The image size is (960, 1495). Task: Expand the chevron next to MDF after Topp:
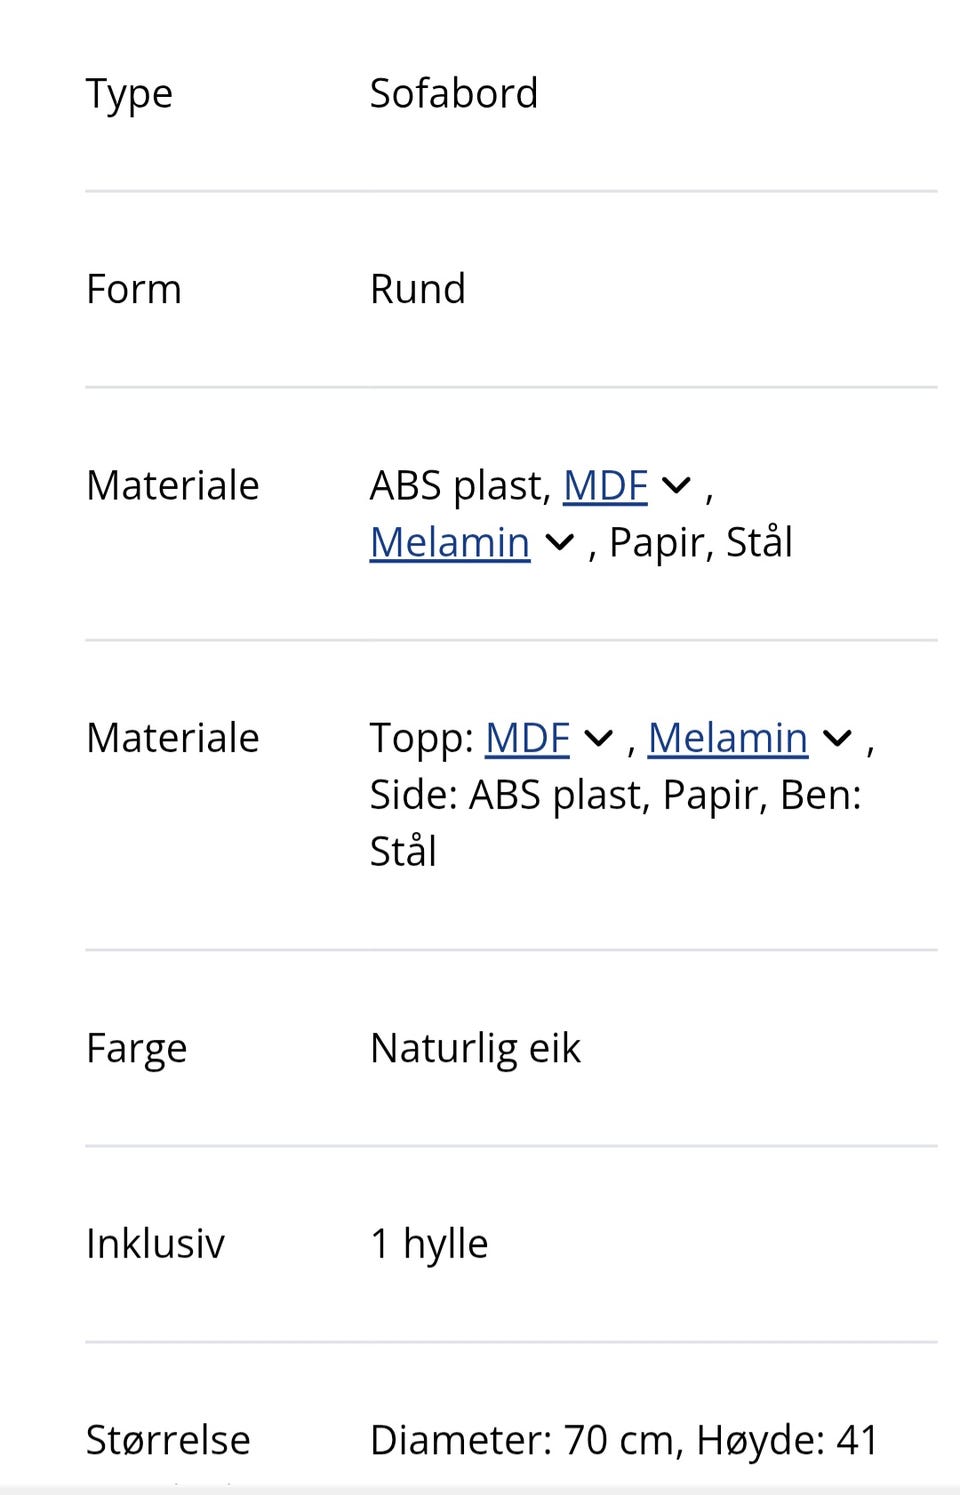point(598,739)
